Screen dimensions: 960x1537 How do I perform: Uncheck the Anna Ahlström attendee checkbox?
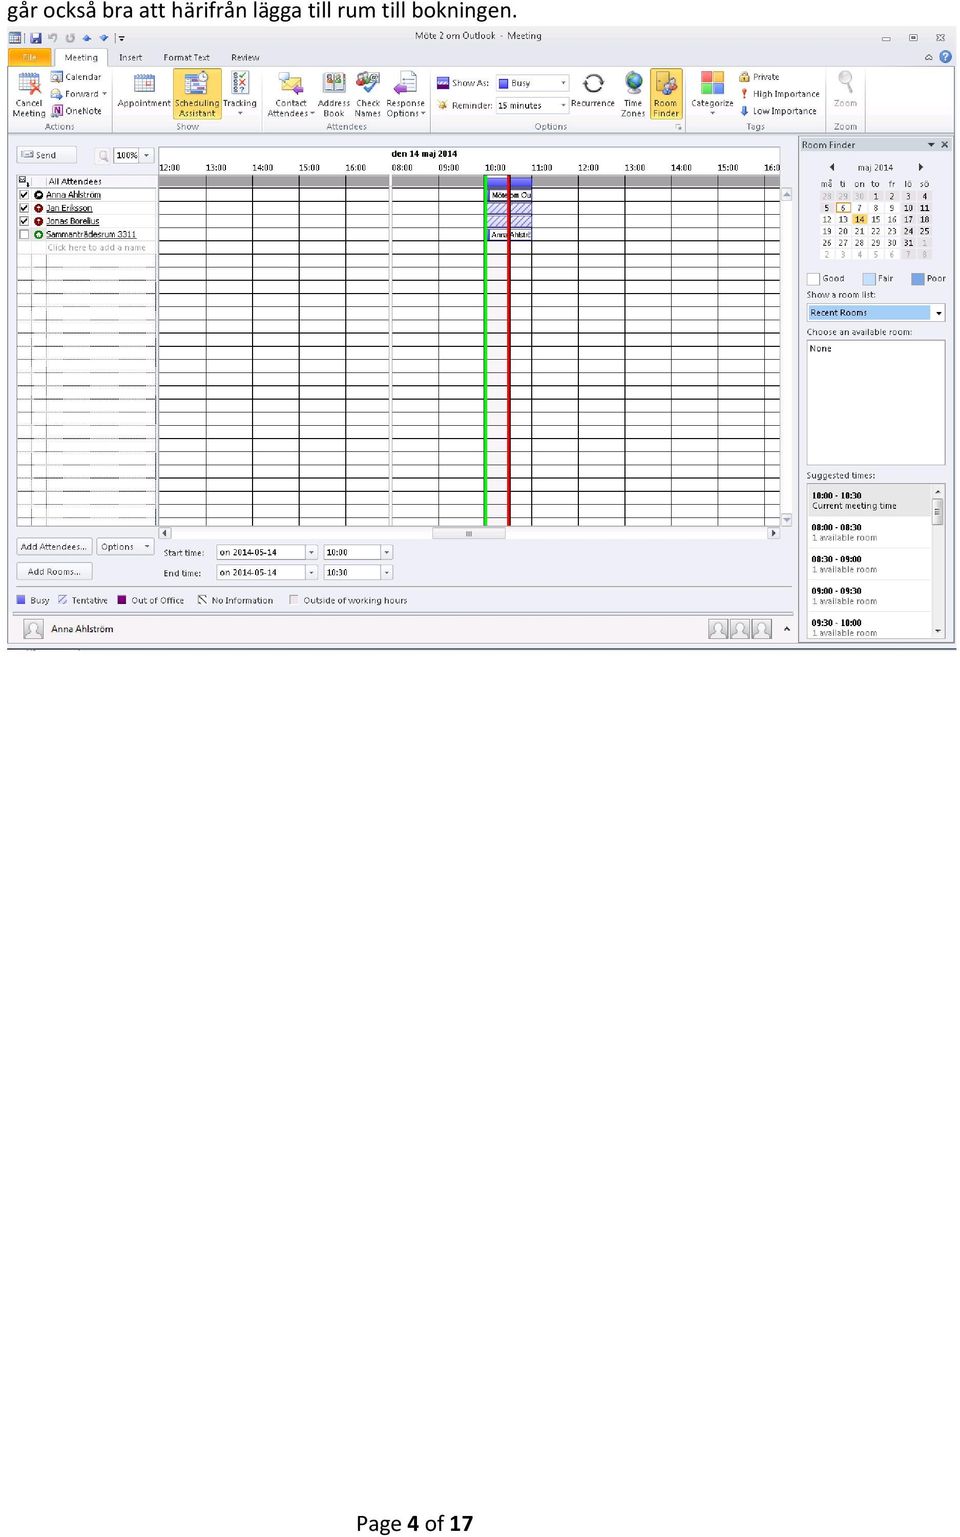(24, 195)
